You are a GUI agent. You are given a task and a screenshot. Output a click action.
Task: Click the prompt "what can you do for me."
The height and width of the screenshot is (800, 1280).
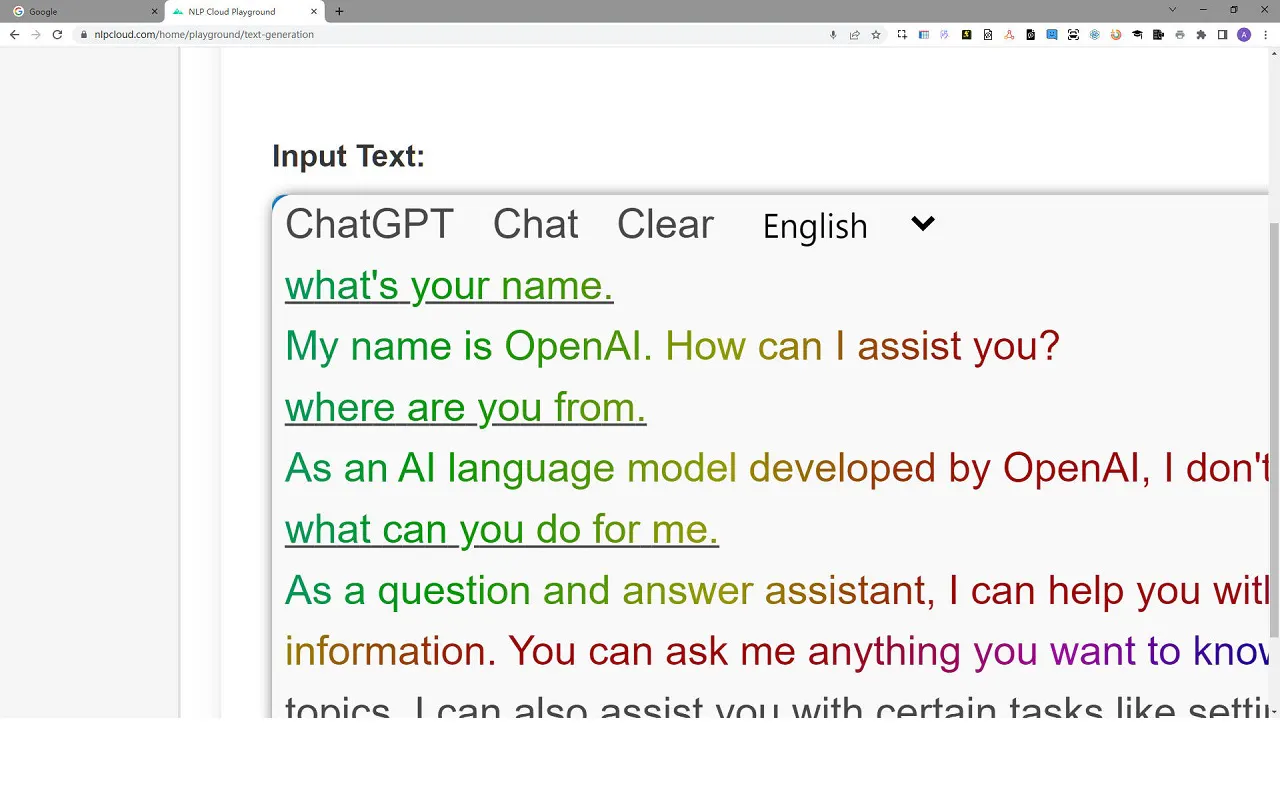[x=502, y=530]
